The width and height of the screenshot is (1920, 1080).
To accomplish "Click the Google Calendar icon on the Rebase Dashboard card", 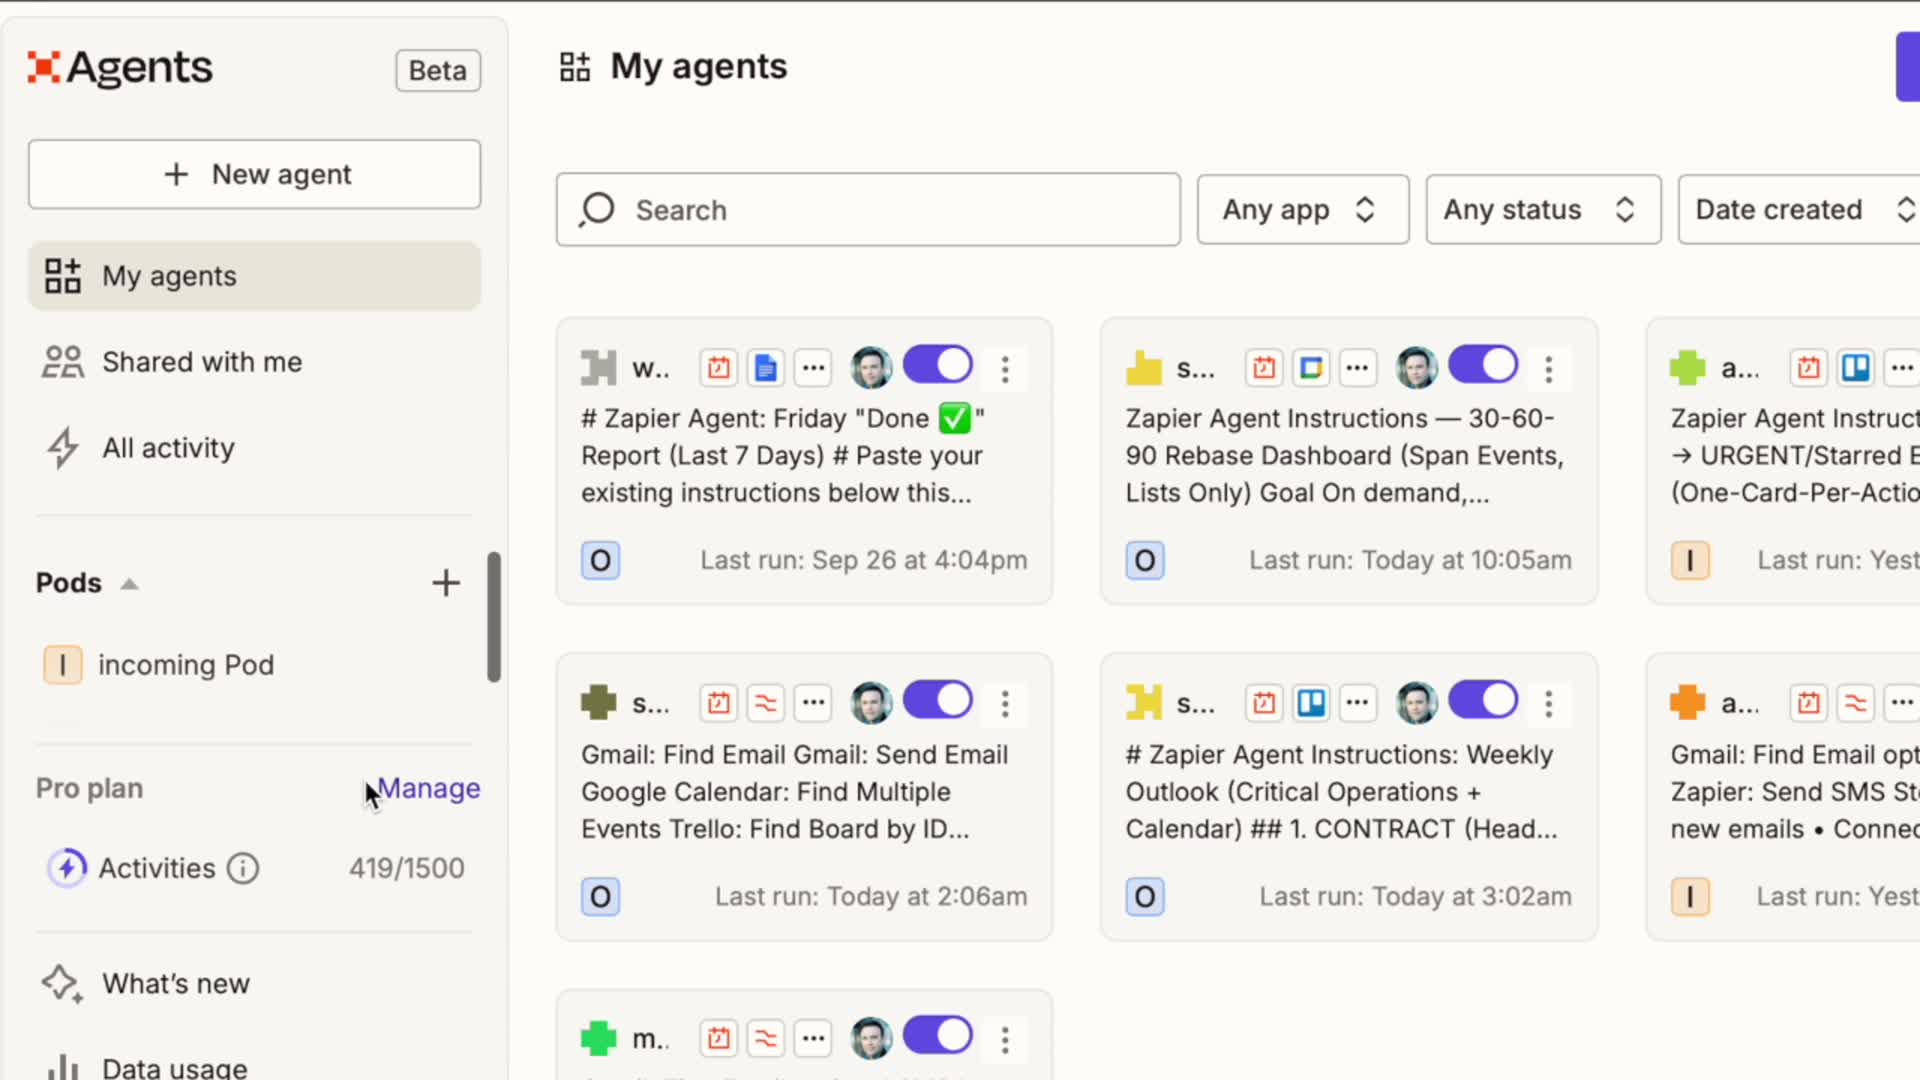I will (1311, 368).
